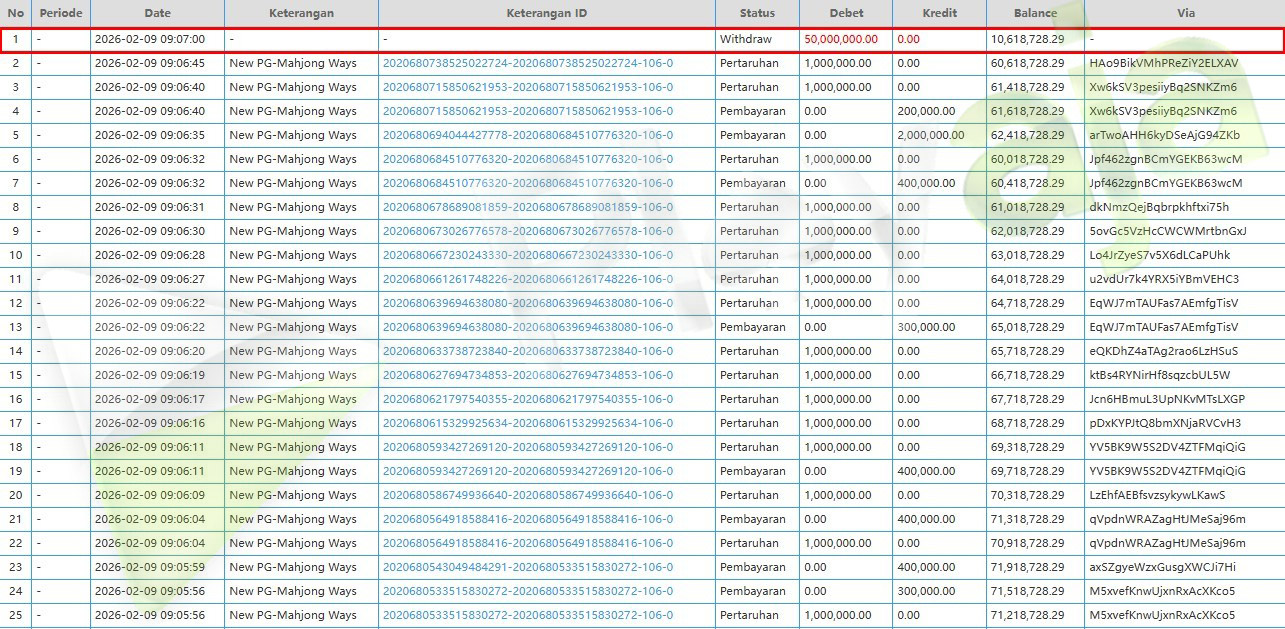Click the Debet column header
Viewport: 1285px width, 629px height.
[x=846, y=13]
